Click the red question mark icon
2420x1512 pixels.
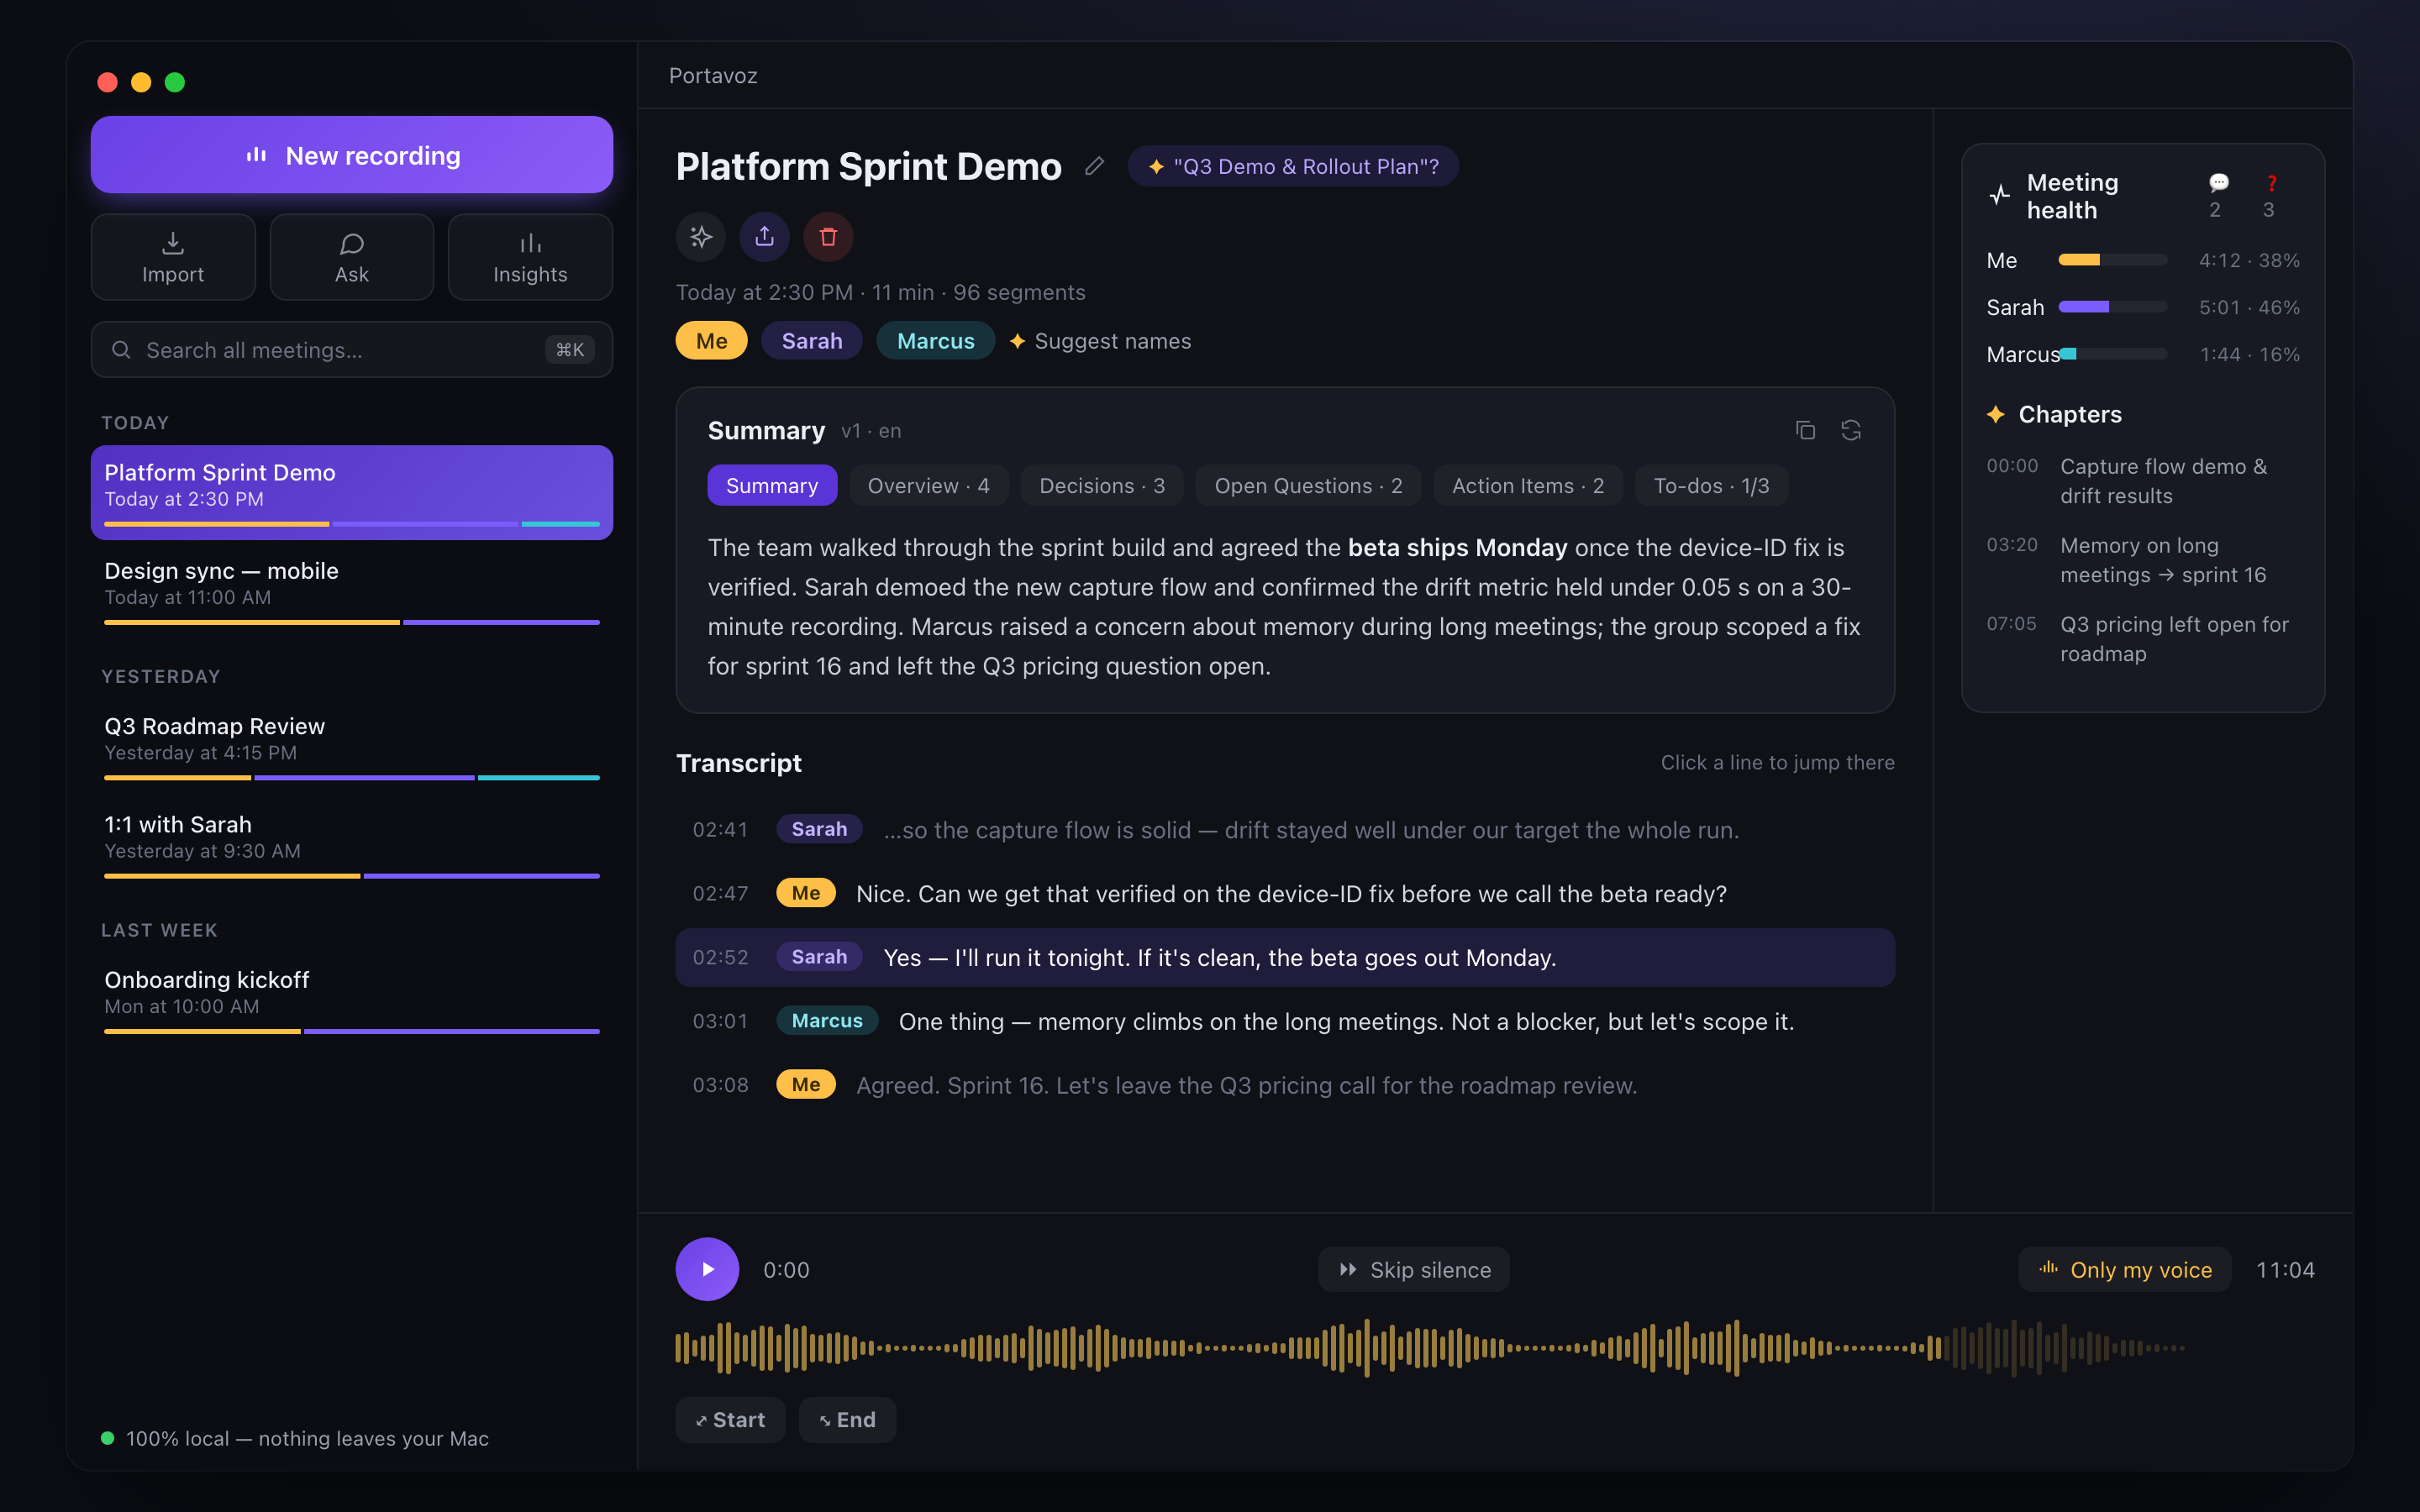click(2271, 183)
